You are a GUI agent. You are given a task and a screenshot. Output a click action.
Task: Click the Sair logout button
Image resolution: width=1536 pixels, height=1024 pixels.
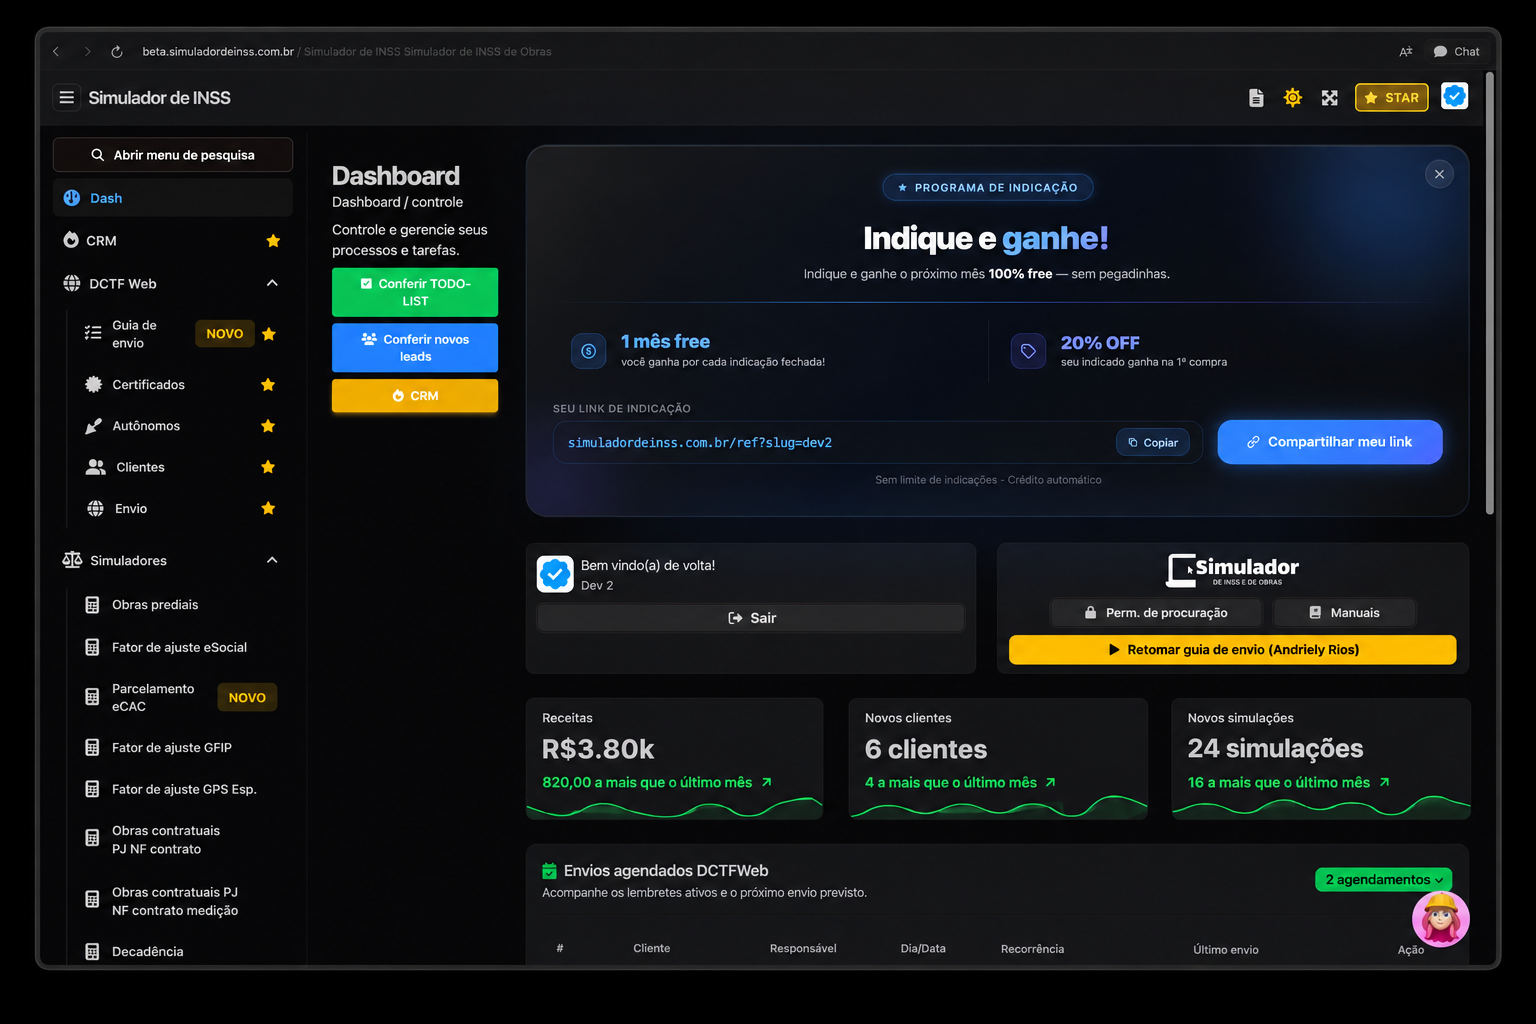(751, 618)
